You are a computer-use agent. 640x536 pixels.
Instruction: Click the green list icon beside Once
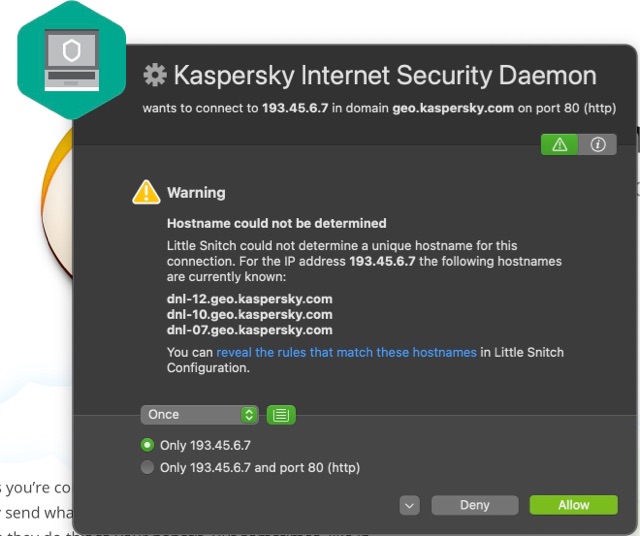tap(281, 414)
